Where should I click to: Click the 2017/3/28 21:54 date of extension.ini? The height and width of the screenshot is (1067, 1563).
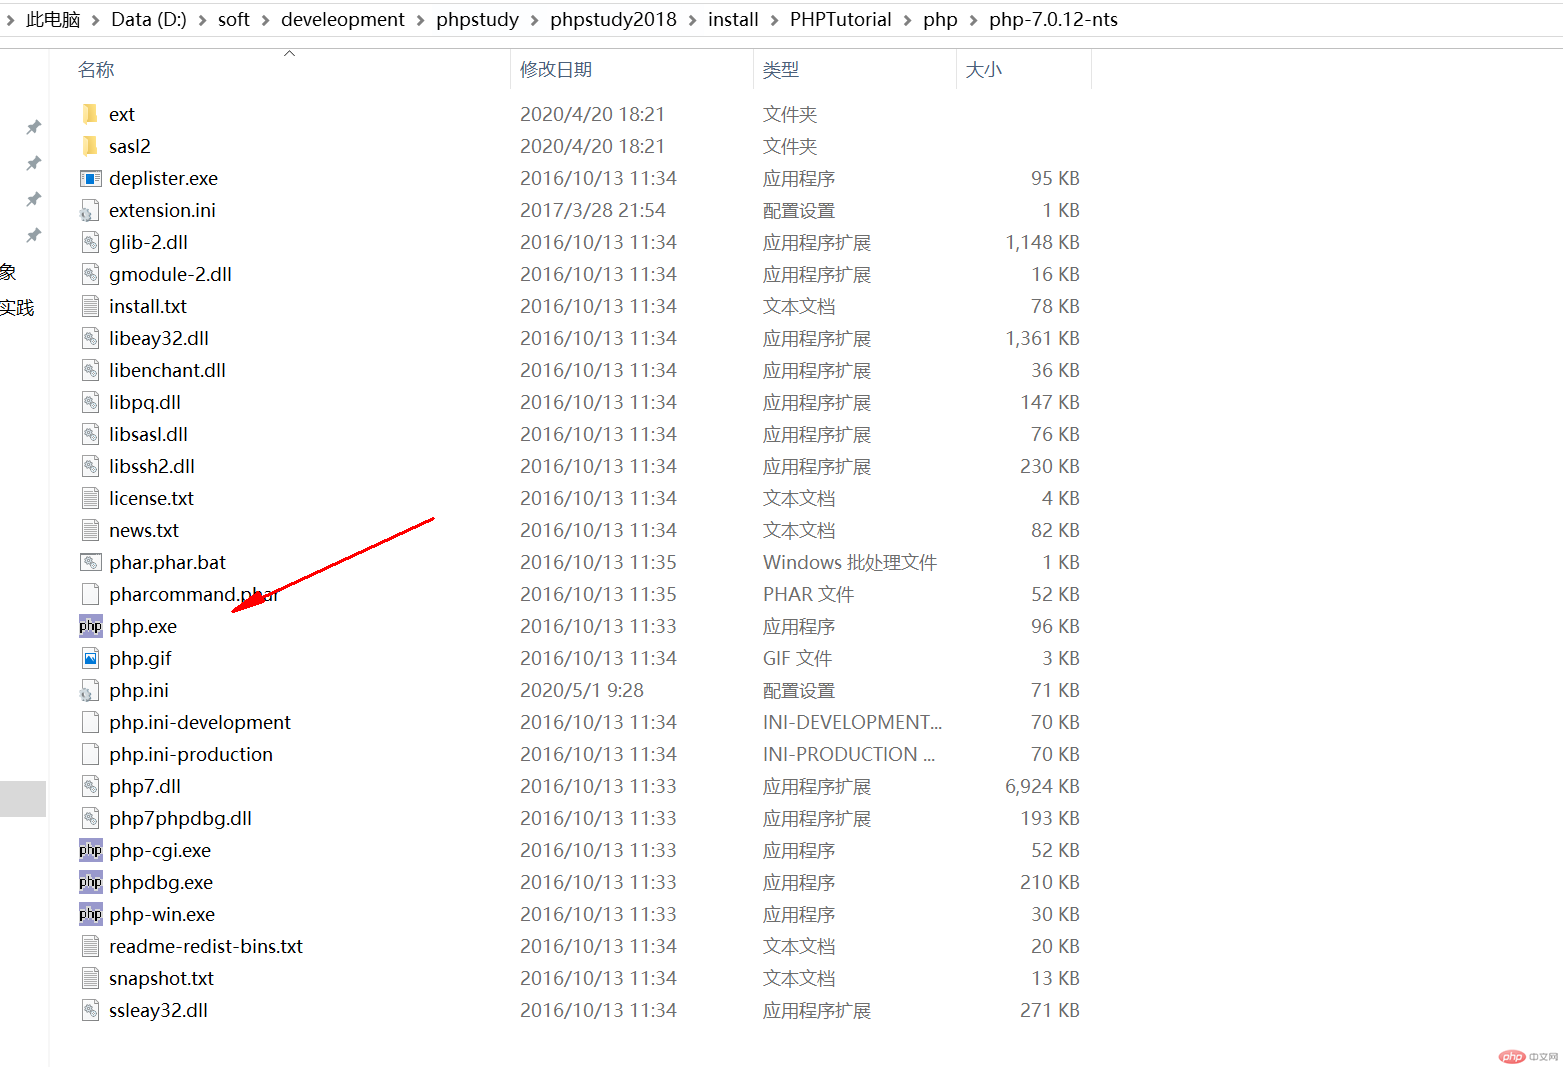click(592, 210)
